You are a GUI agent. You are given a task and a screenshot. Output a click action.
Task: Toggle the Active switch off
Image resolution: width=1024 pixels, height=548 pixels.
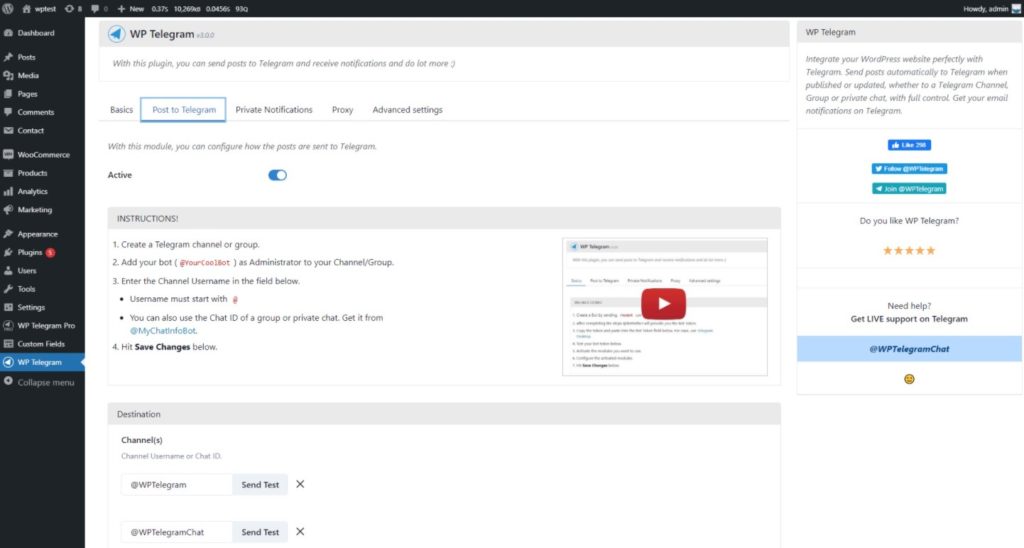(x=278, y=175)
